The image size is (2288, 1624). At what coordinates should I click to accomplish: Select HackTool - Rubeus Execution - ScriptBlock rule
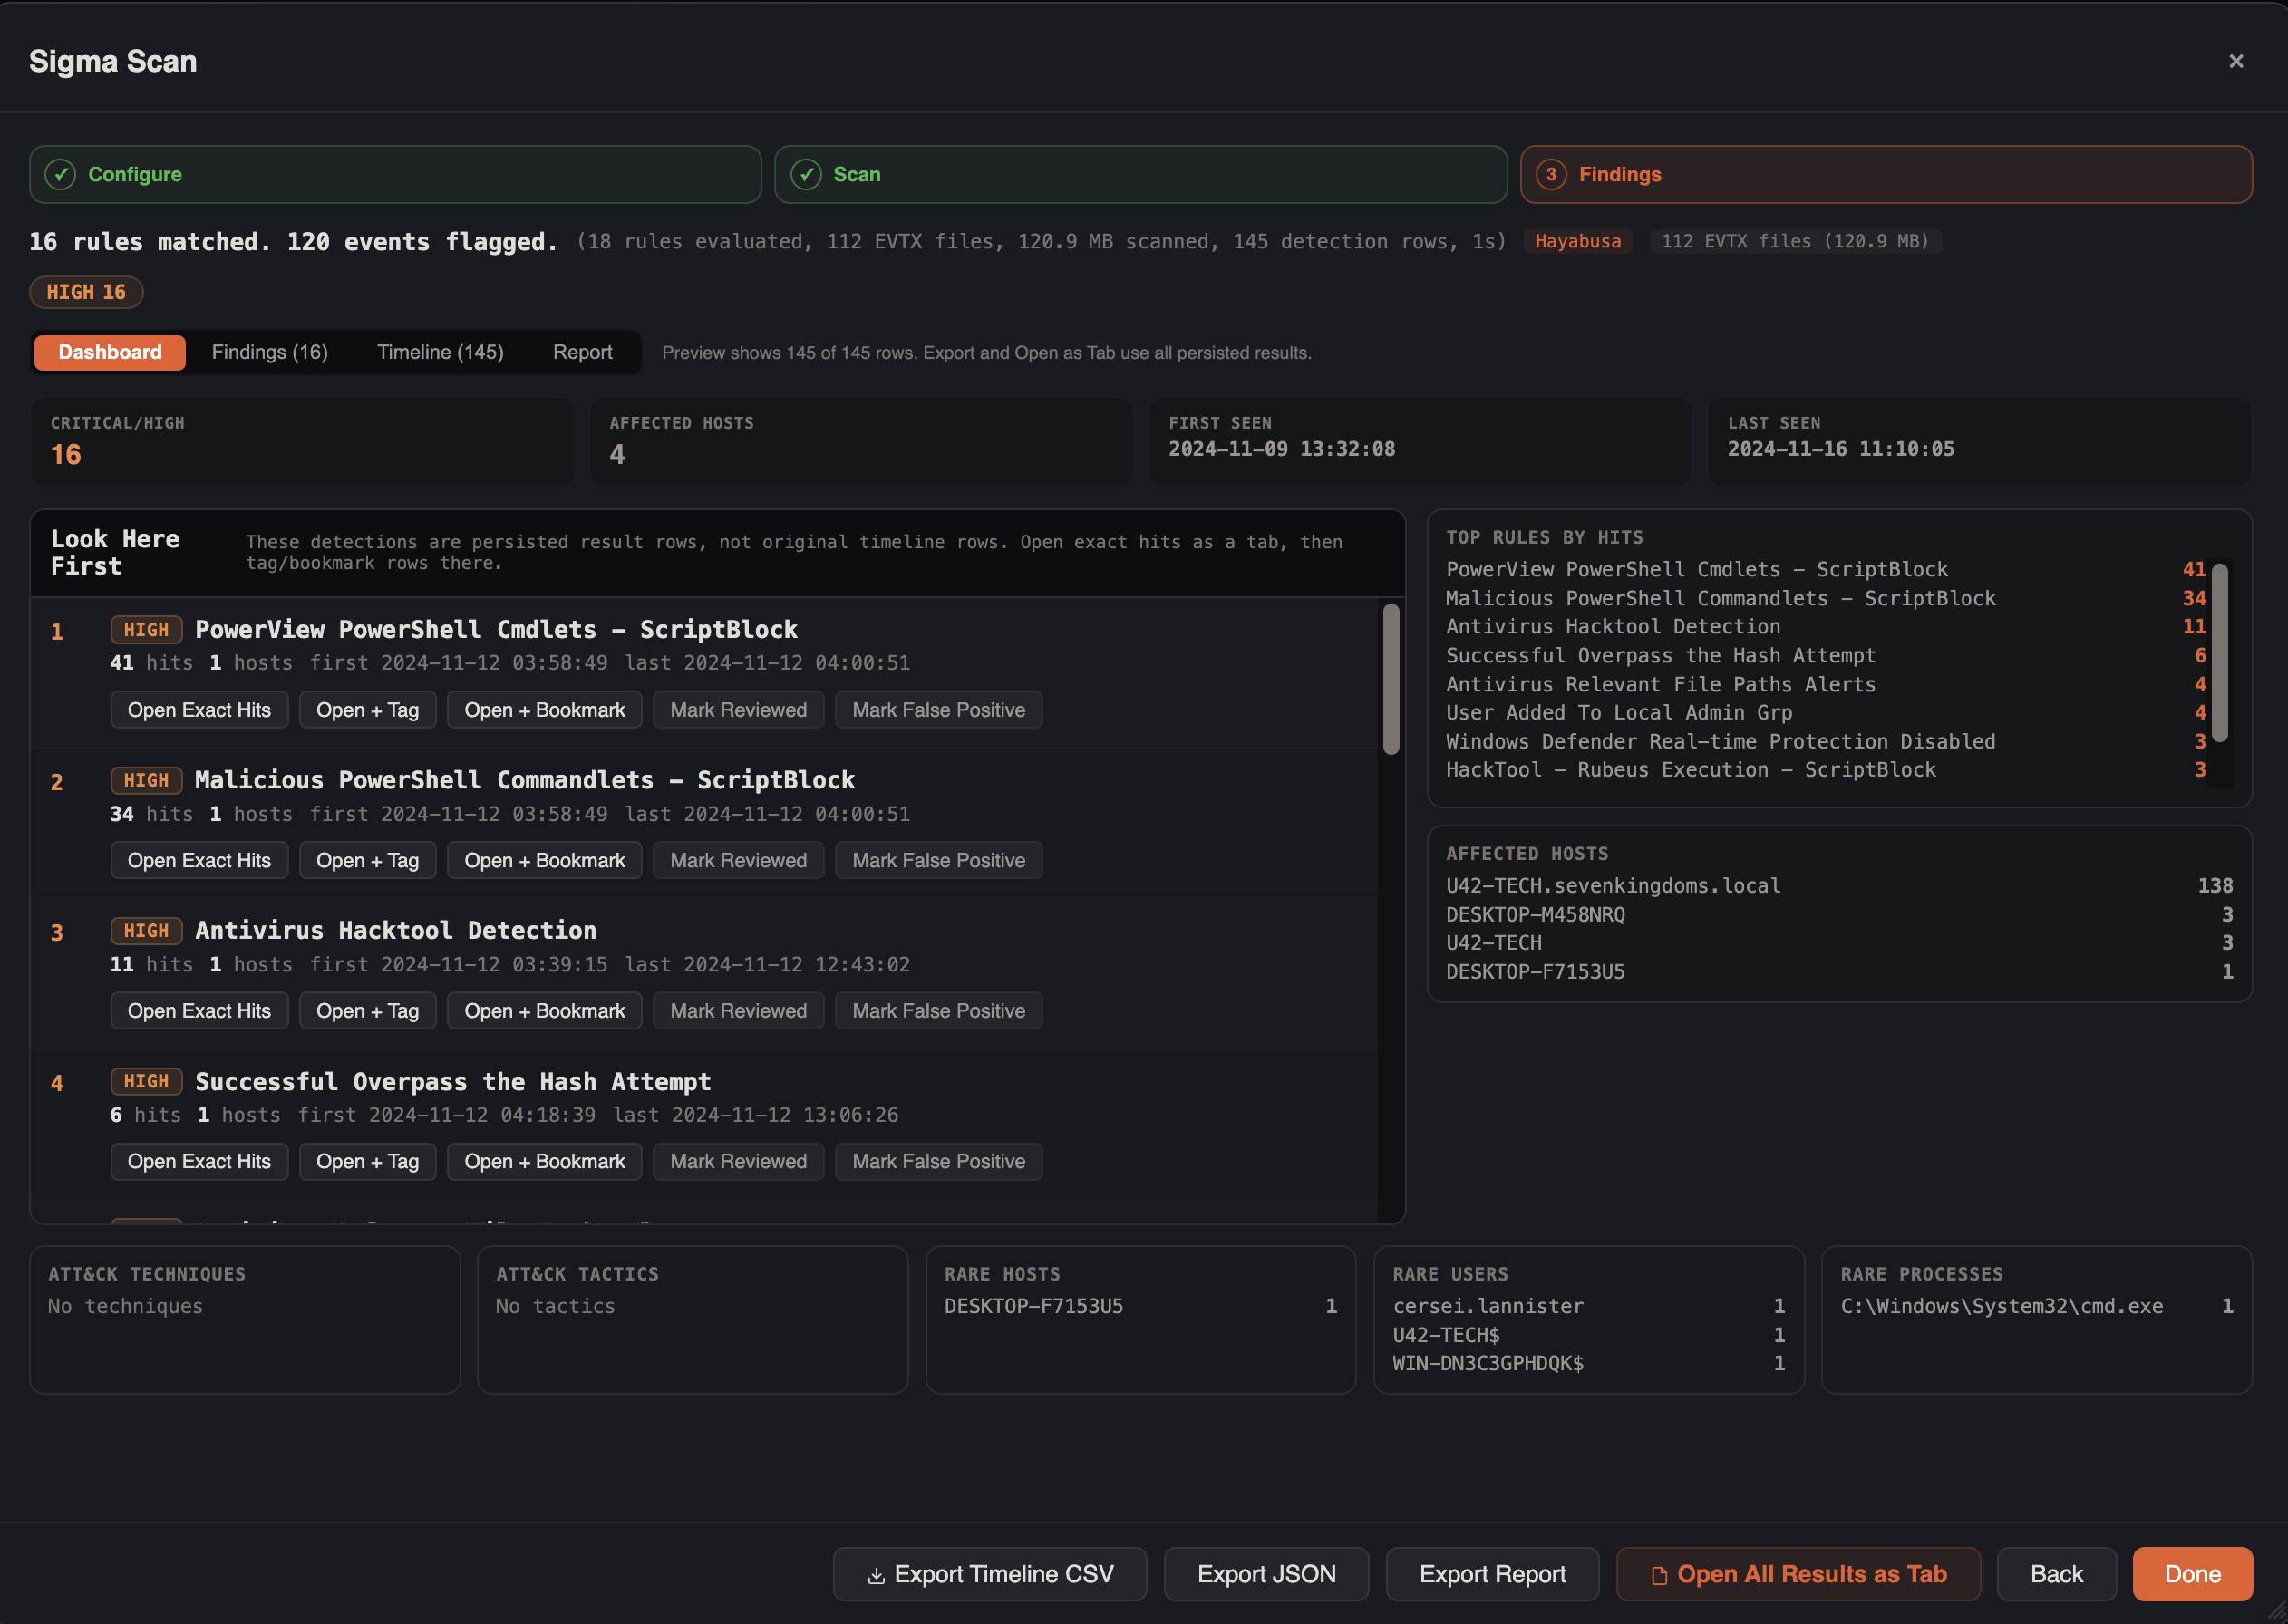pos(1826,770)
